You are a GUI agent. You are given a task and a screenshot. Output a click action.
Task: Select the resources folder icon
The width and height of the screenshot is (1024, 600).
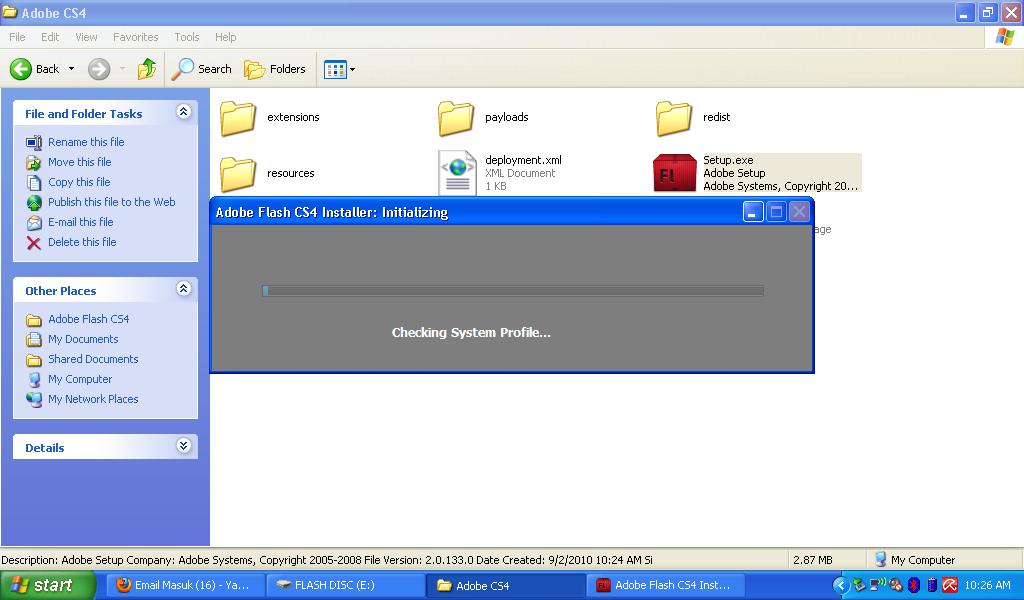[x=238, y=174]
